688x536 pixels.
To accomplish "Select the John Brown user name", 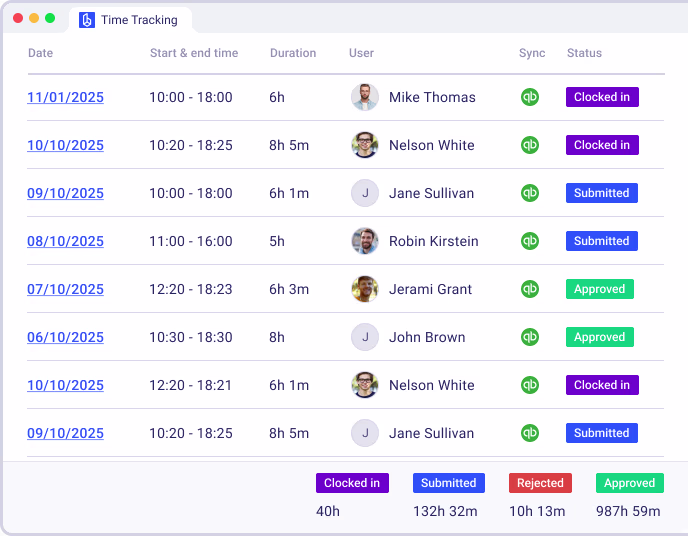I will pos(427,337).
